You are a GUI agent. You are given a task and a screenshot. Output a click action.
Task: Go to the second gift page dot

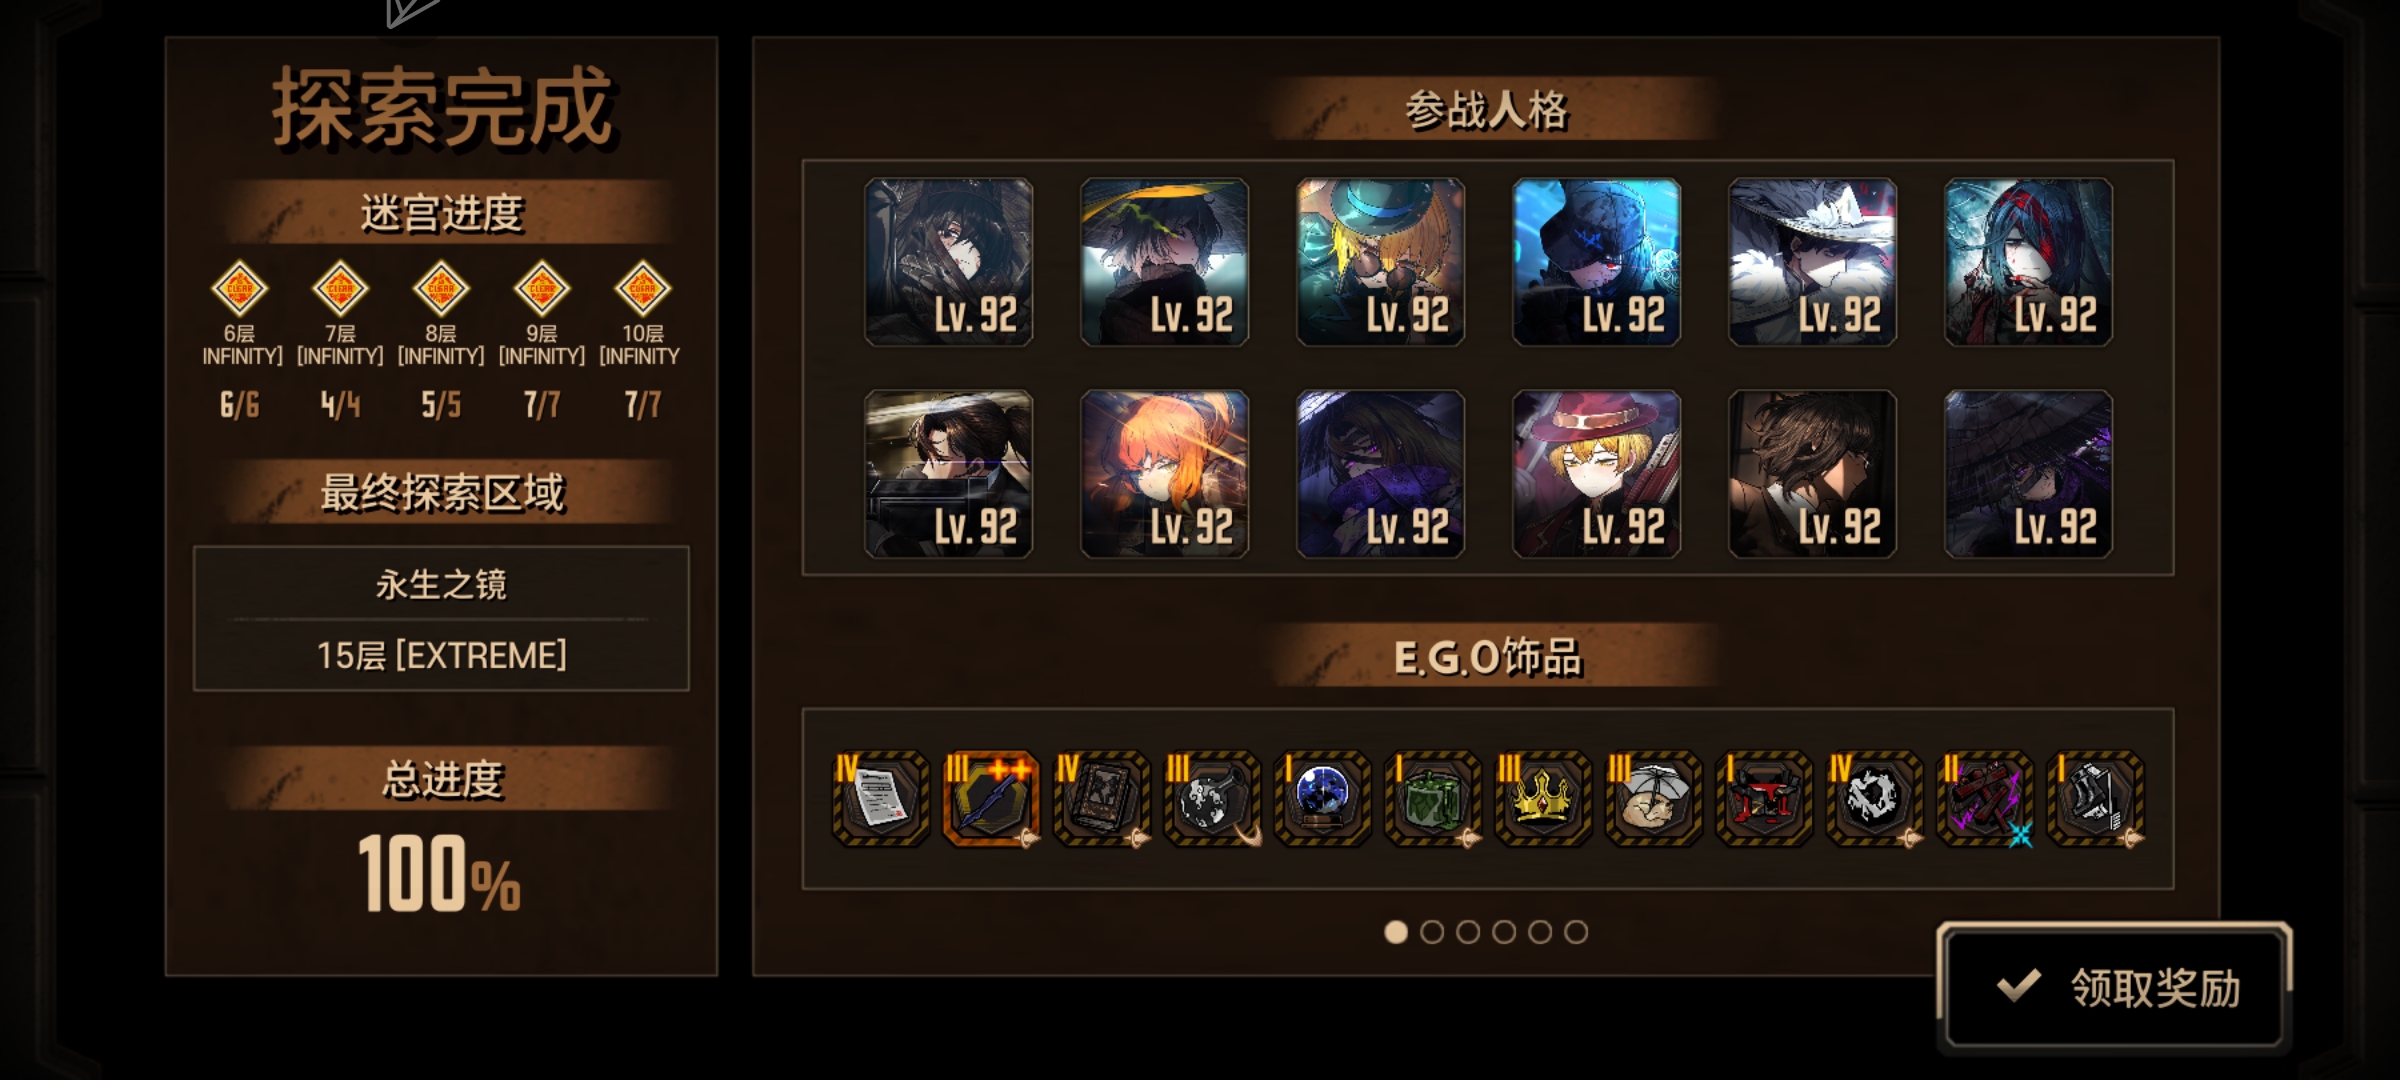click(1432, 932)
